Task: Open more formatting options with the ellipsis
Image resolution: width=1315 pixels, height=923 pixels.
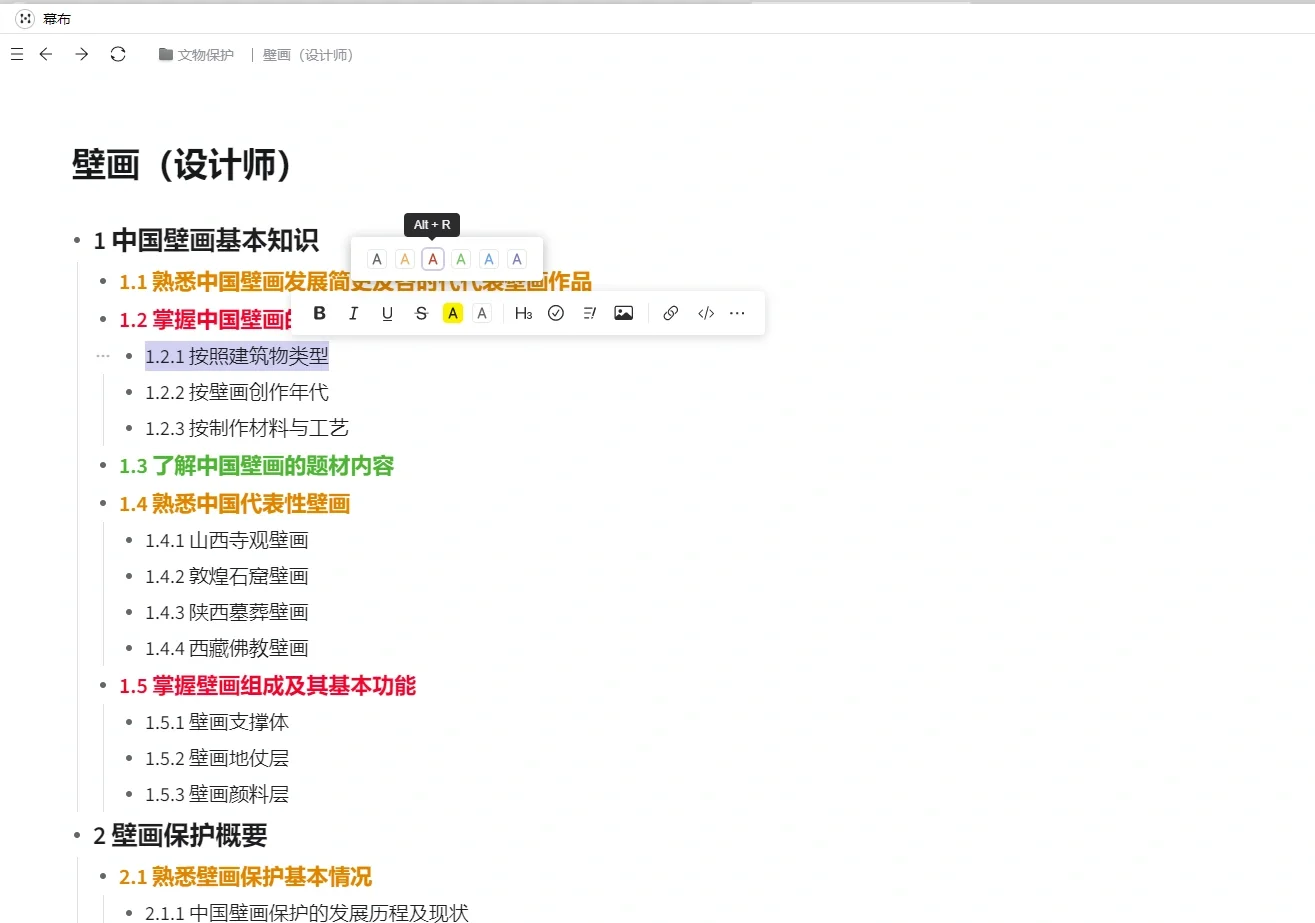Action: tap(737, 313)
